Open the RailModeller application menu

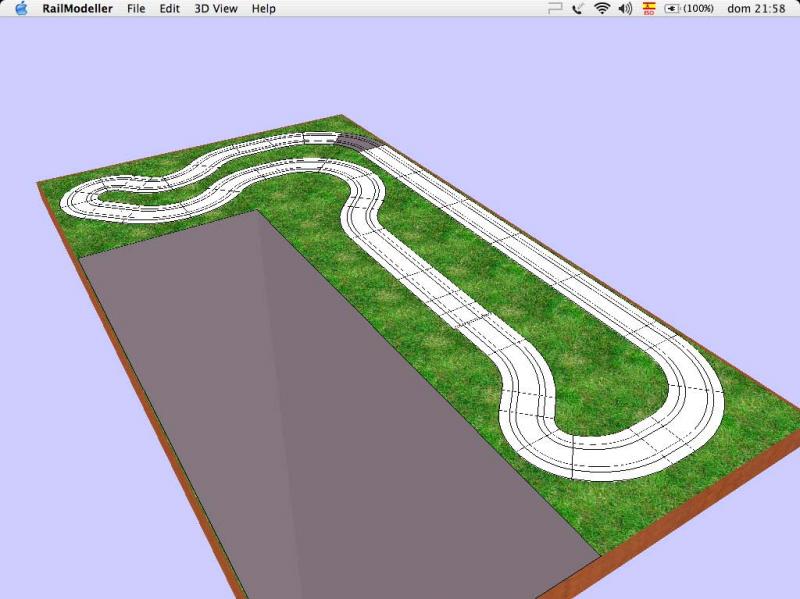[x=77, y=8]
